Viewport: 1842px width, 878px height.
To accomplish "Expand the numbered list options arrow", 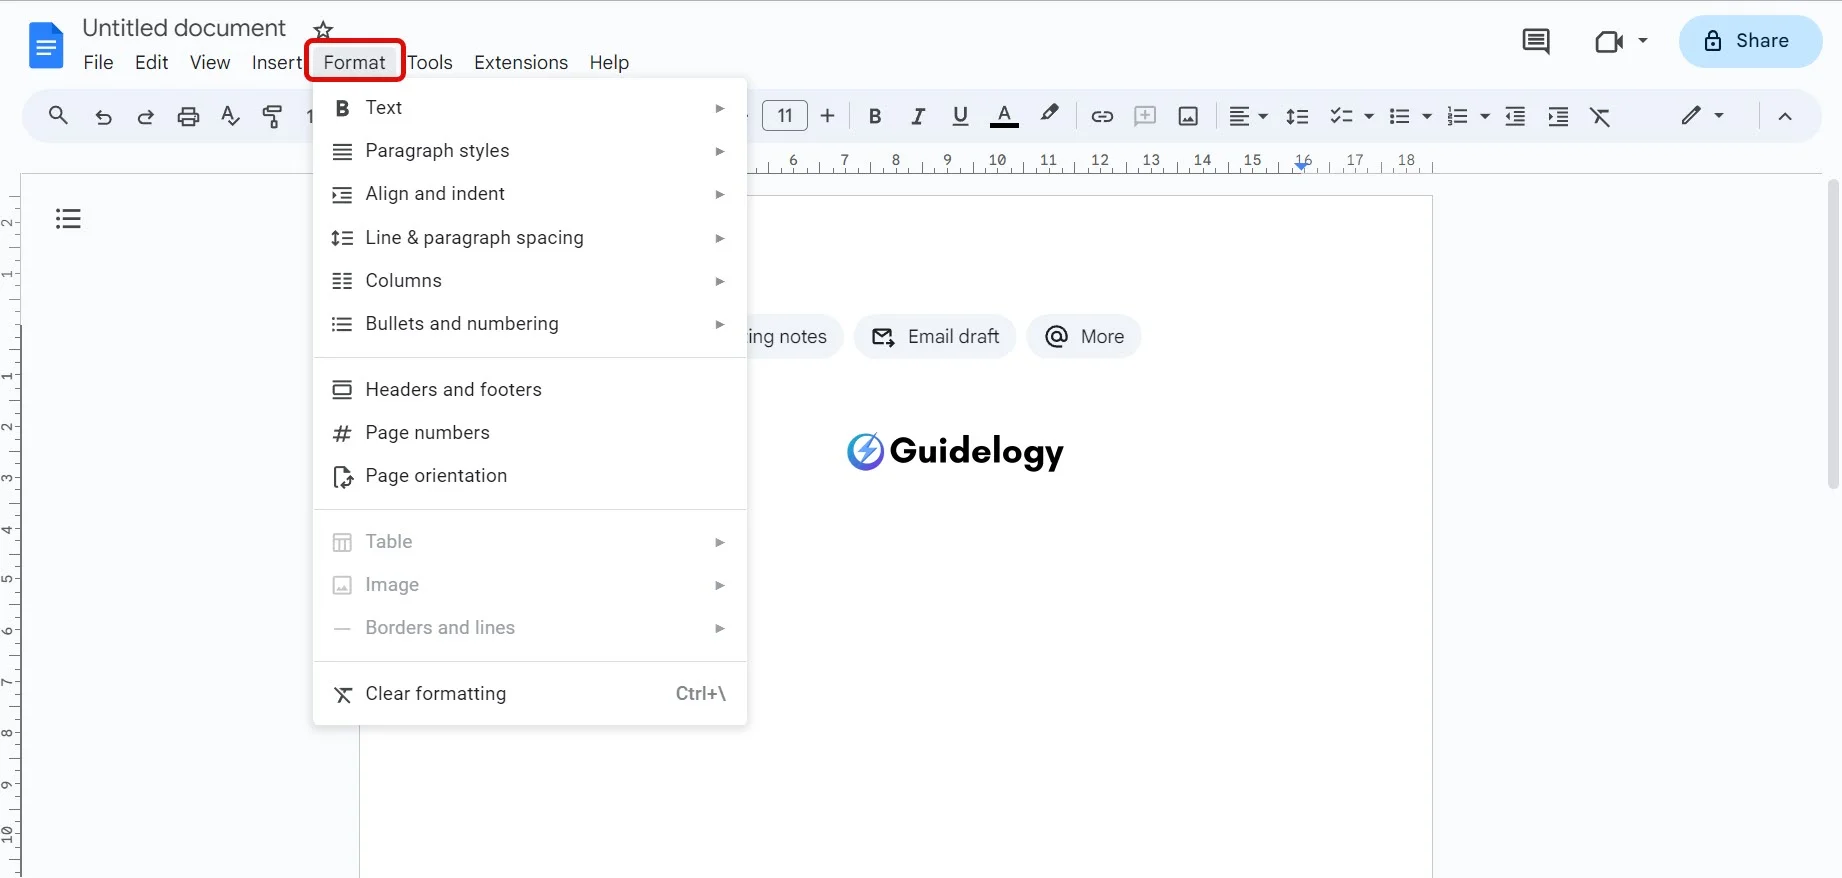I will (1485, 116).
